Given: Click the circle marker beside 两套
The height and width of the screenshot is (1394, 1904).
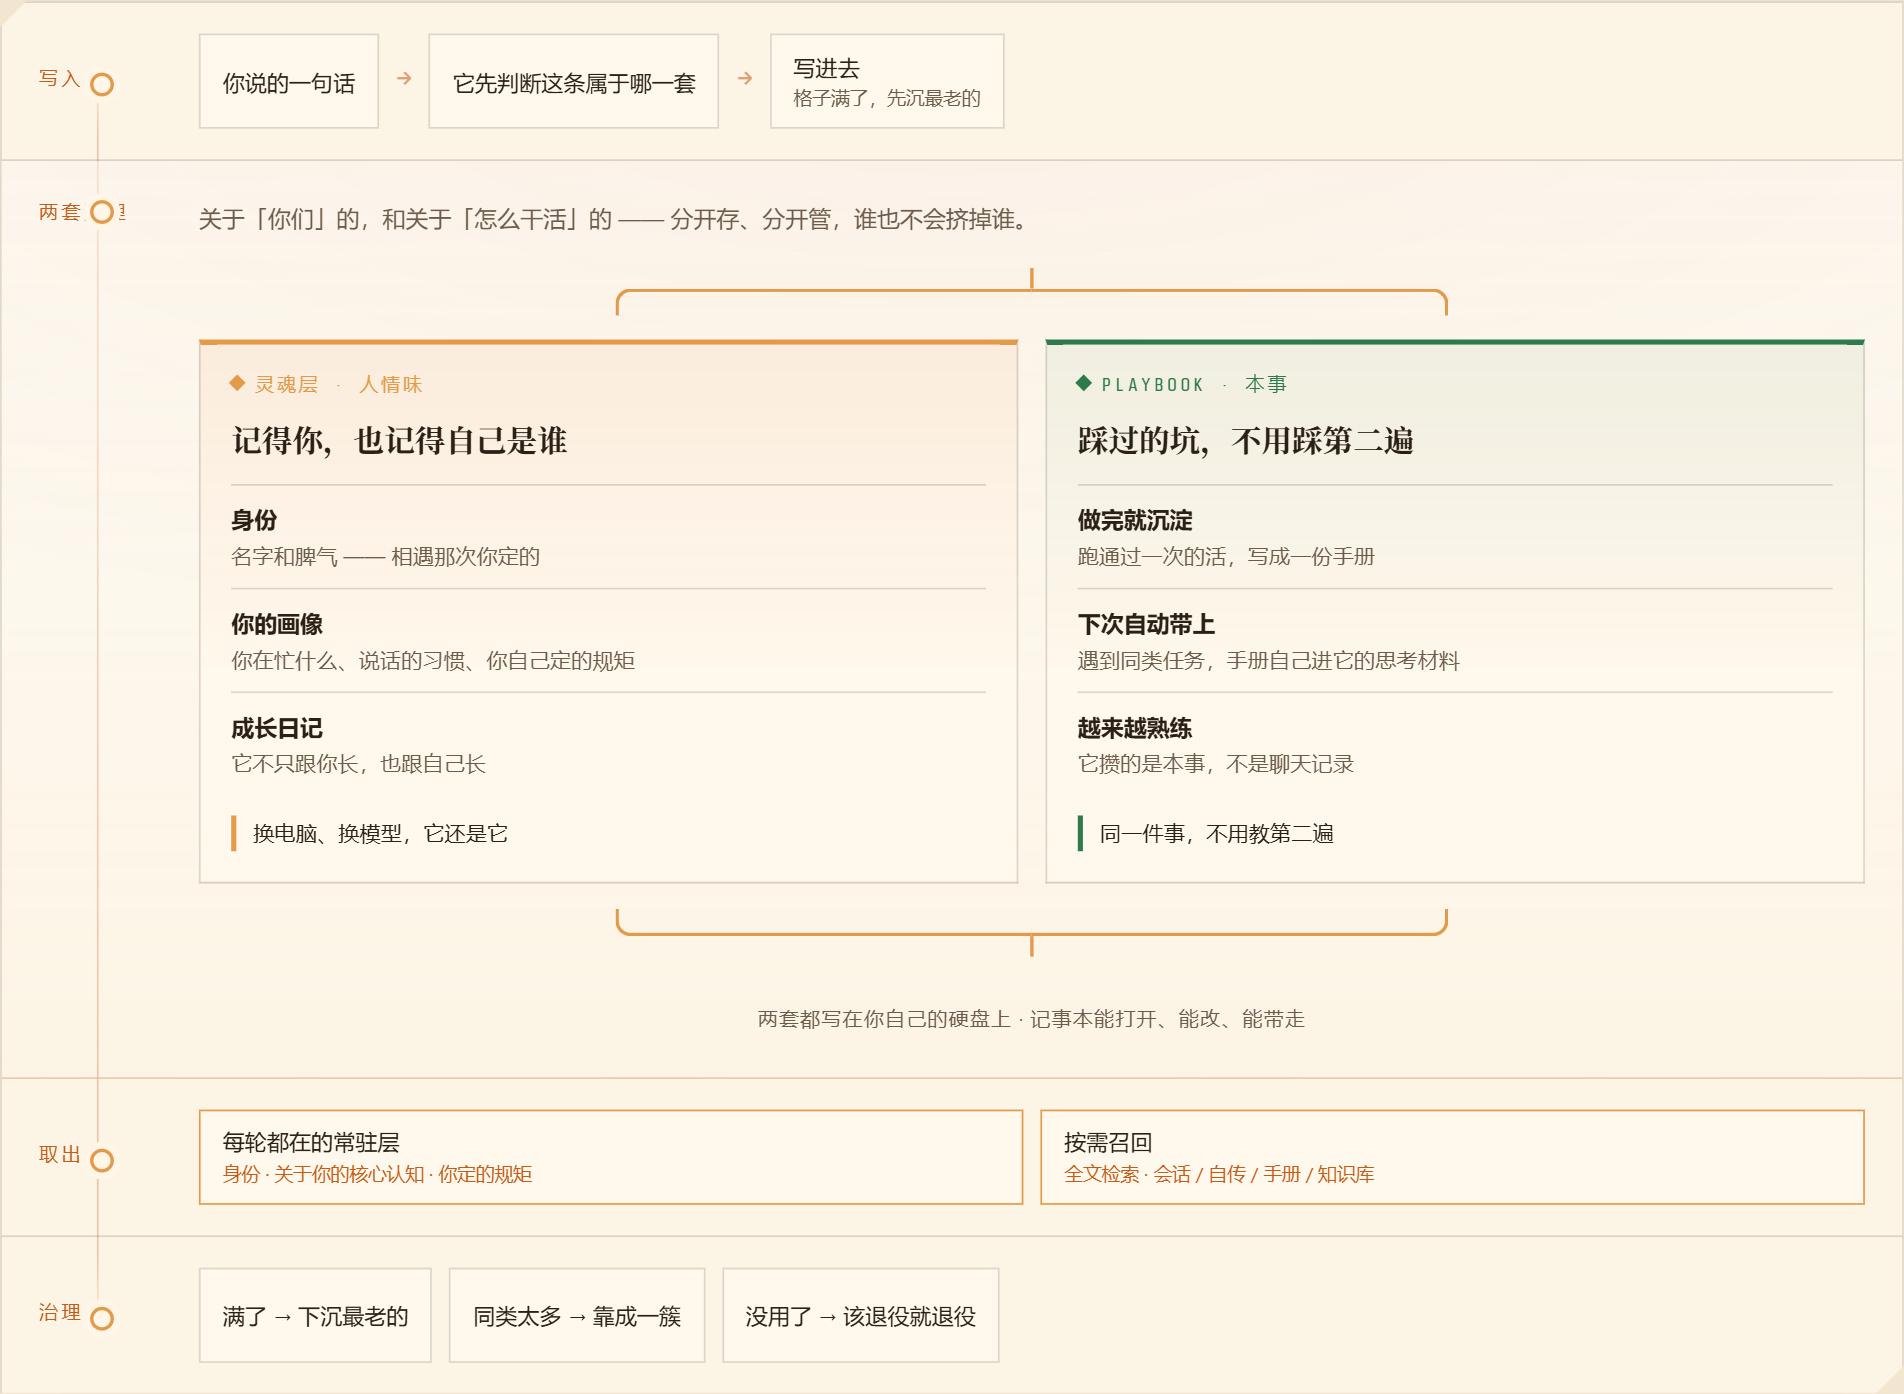Looking at the screenshot, I should [x=102, y=212].
